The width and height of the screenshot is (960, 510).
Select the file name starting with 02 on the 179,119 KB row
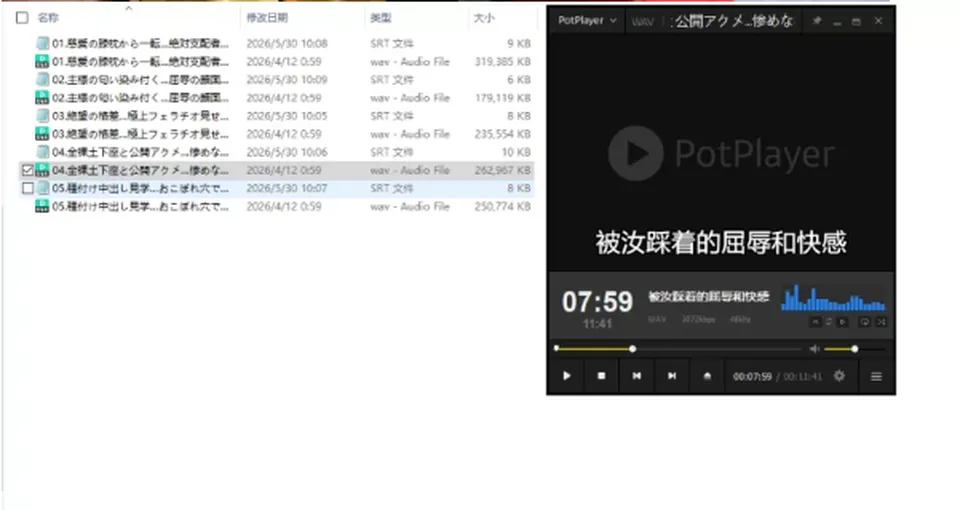tap(140, 97)
